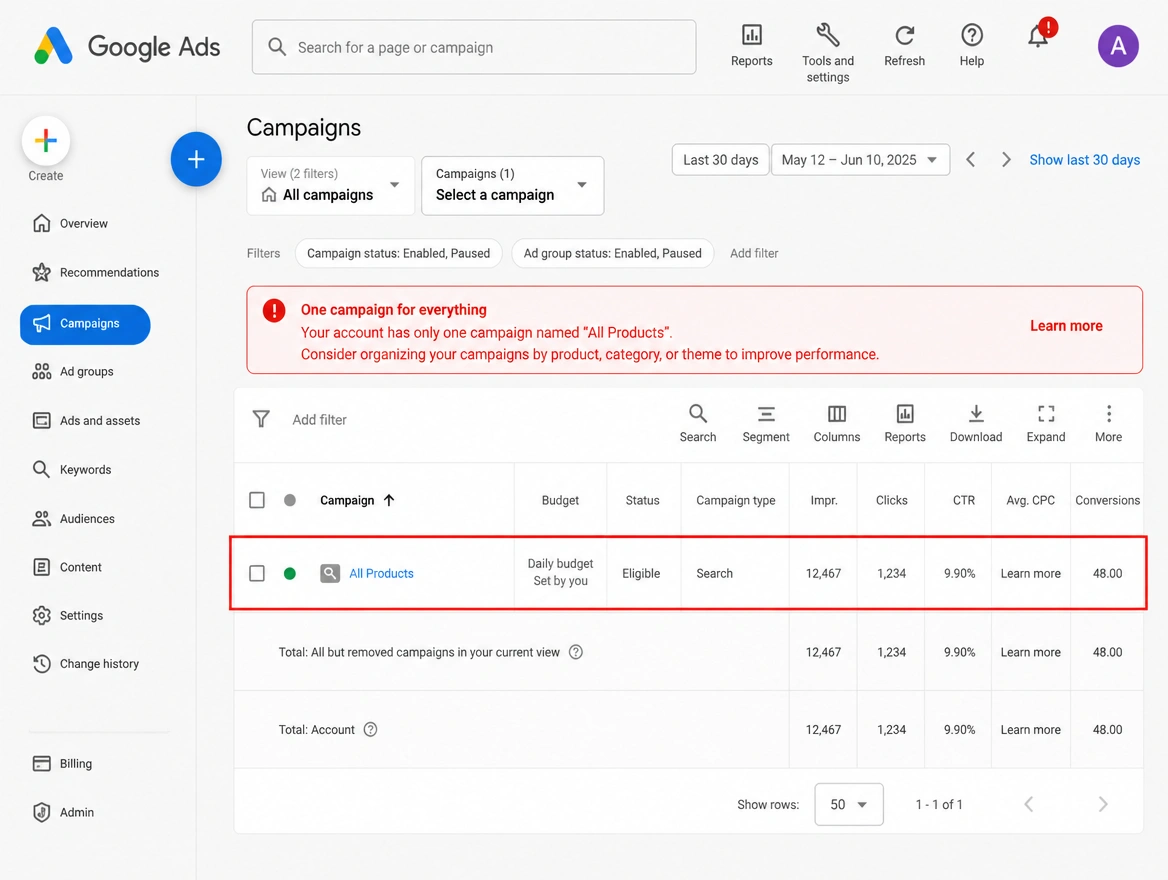Refresh the page data
The height and width of the screenshot is (880, 1168).
pyautogui.click(x=904, y=45)
